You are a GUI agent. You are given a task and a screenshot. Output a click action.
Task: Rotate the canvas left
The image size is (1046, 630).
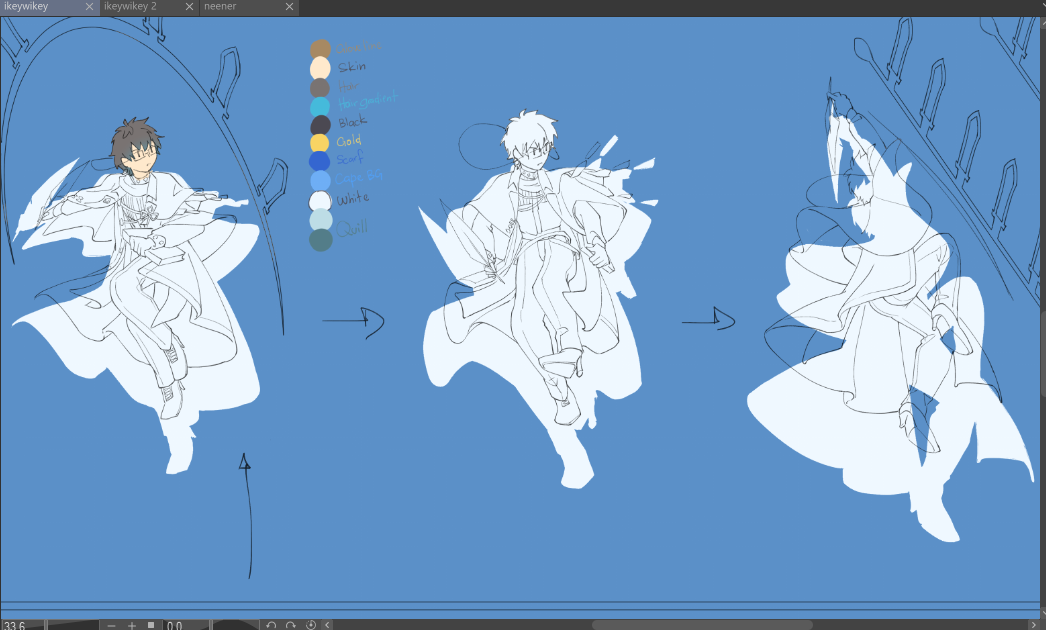pyautogui.click(x=271, y=625)
